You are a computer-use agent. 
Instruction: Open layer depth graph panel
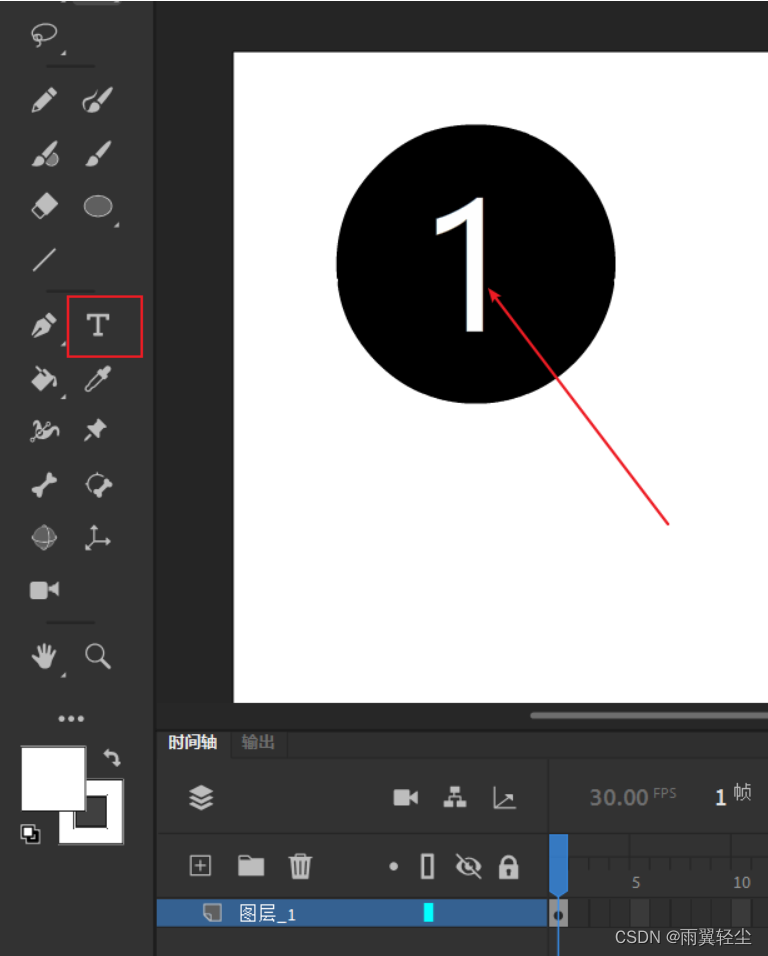504,797
